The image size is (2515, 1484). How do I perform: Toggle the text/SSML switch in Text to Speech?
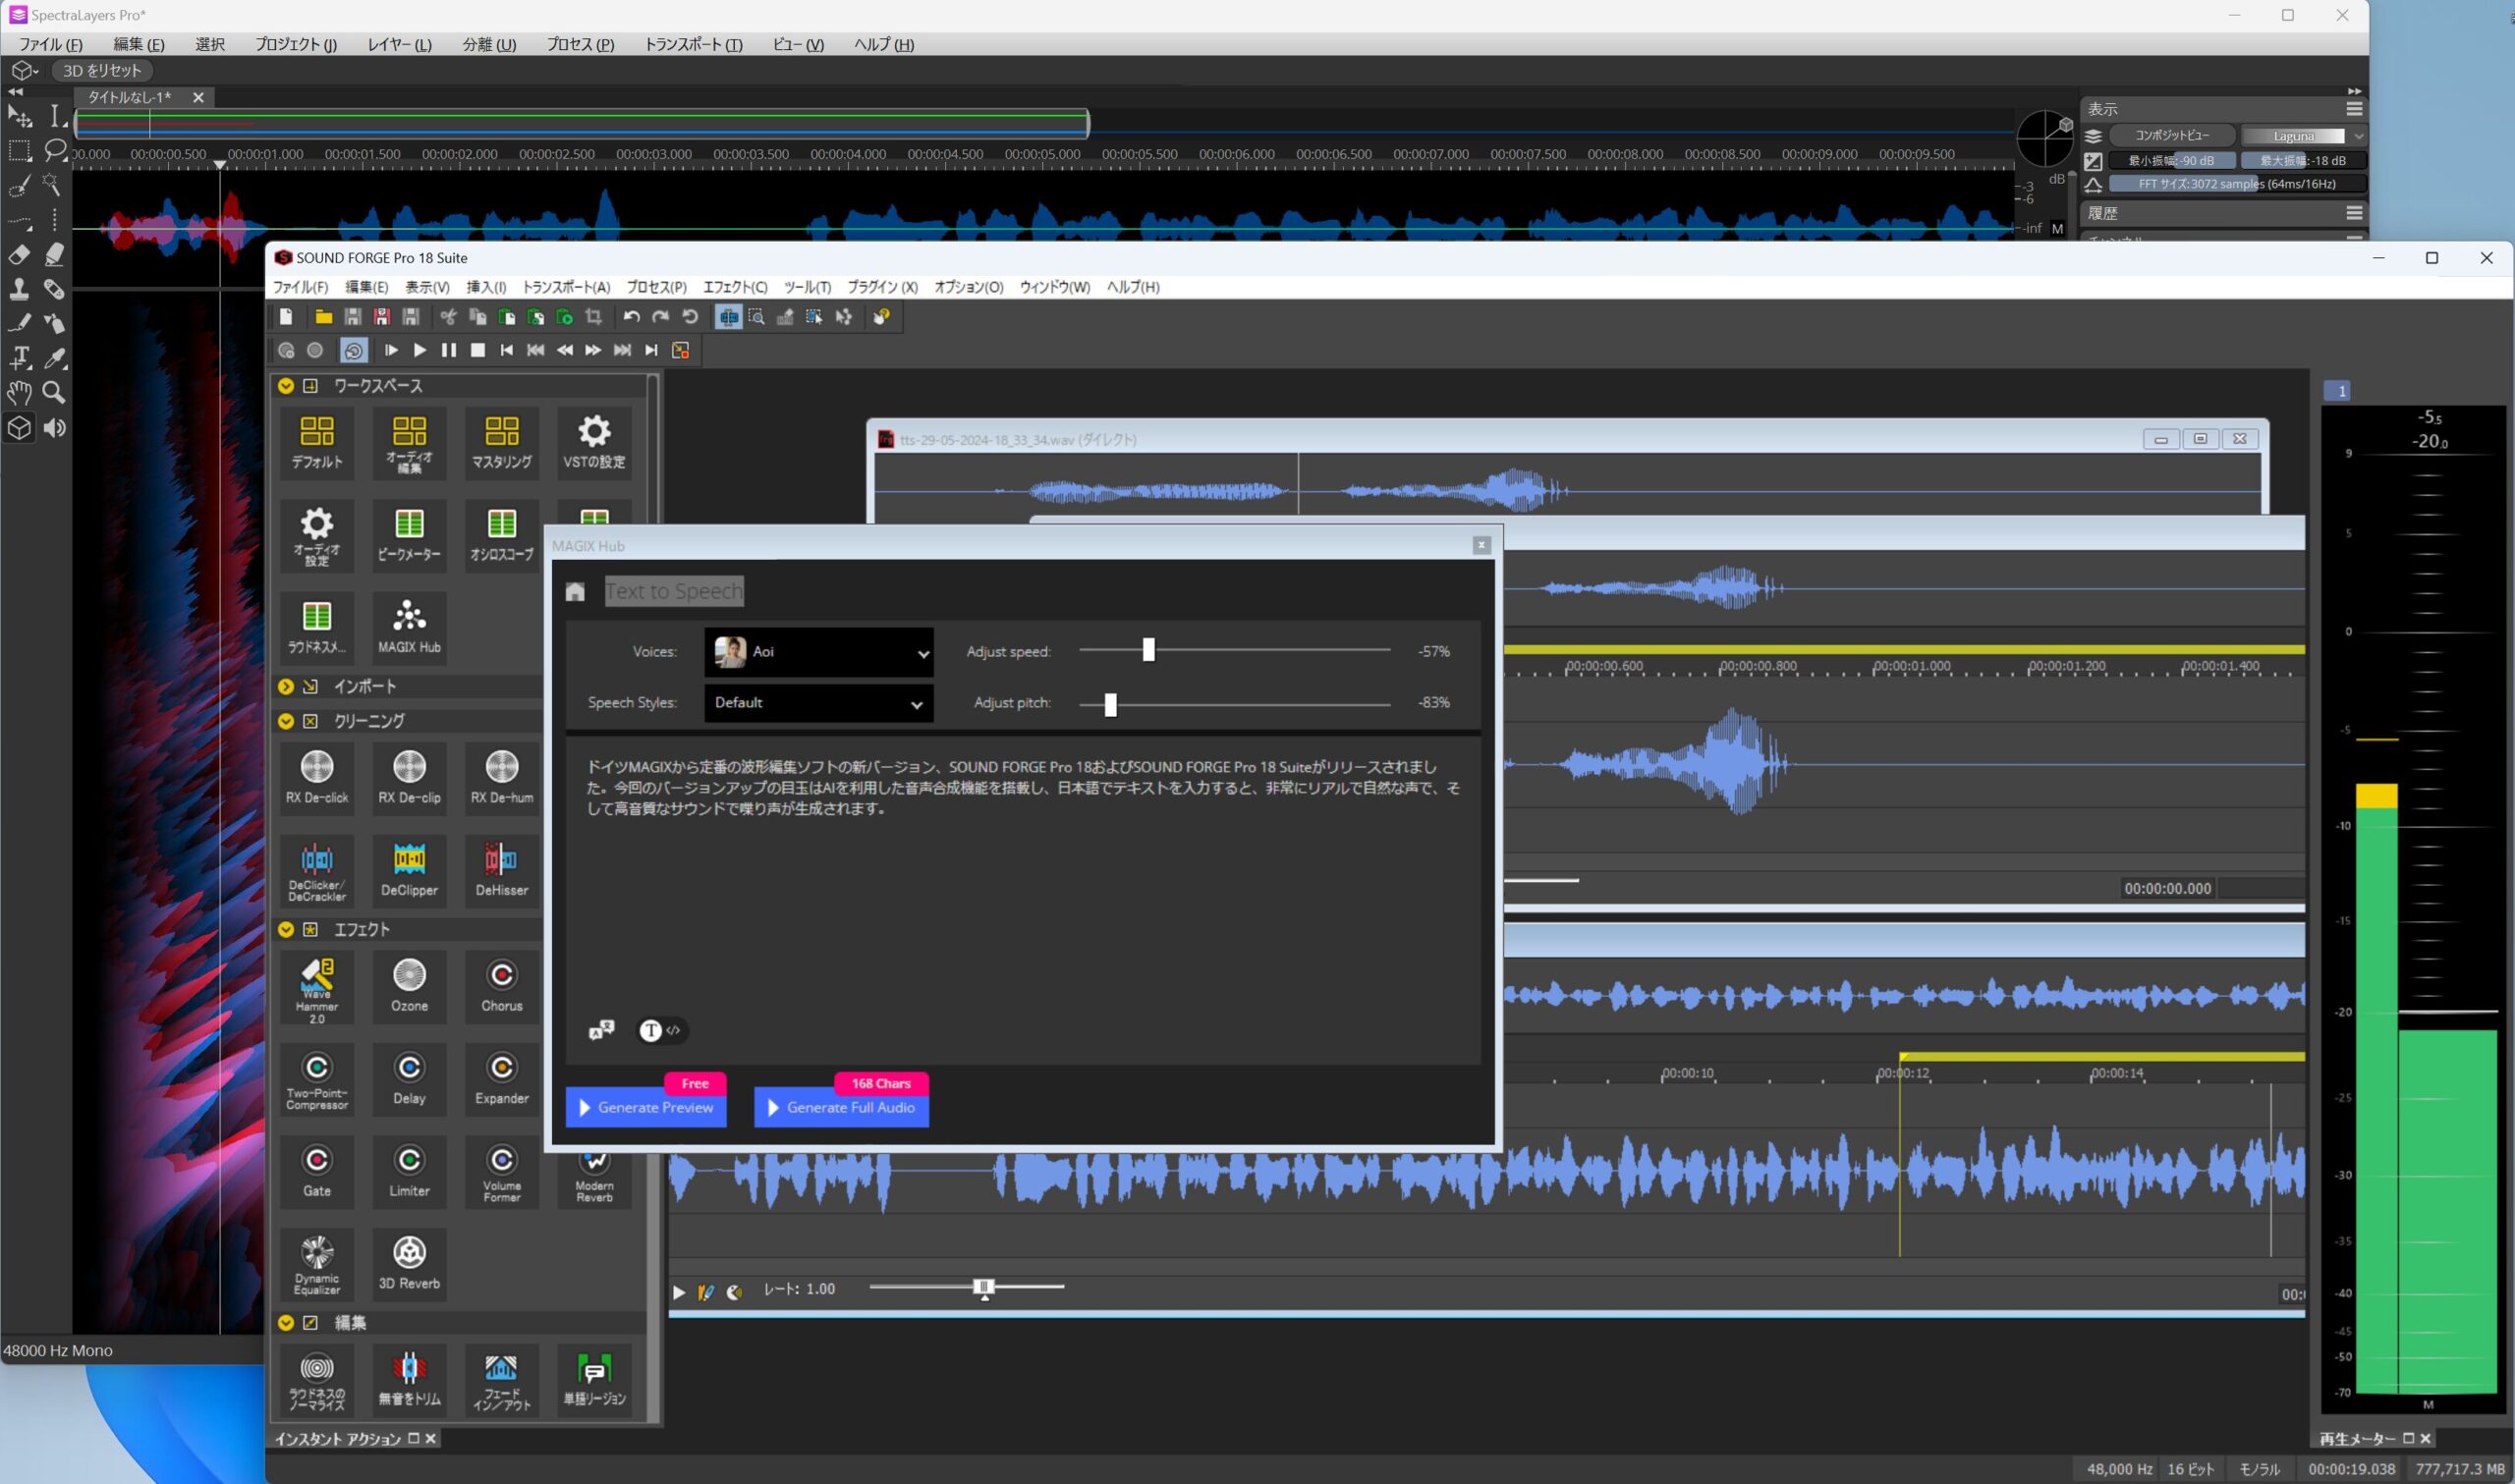[661, 1030]
